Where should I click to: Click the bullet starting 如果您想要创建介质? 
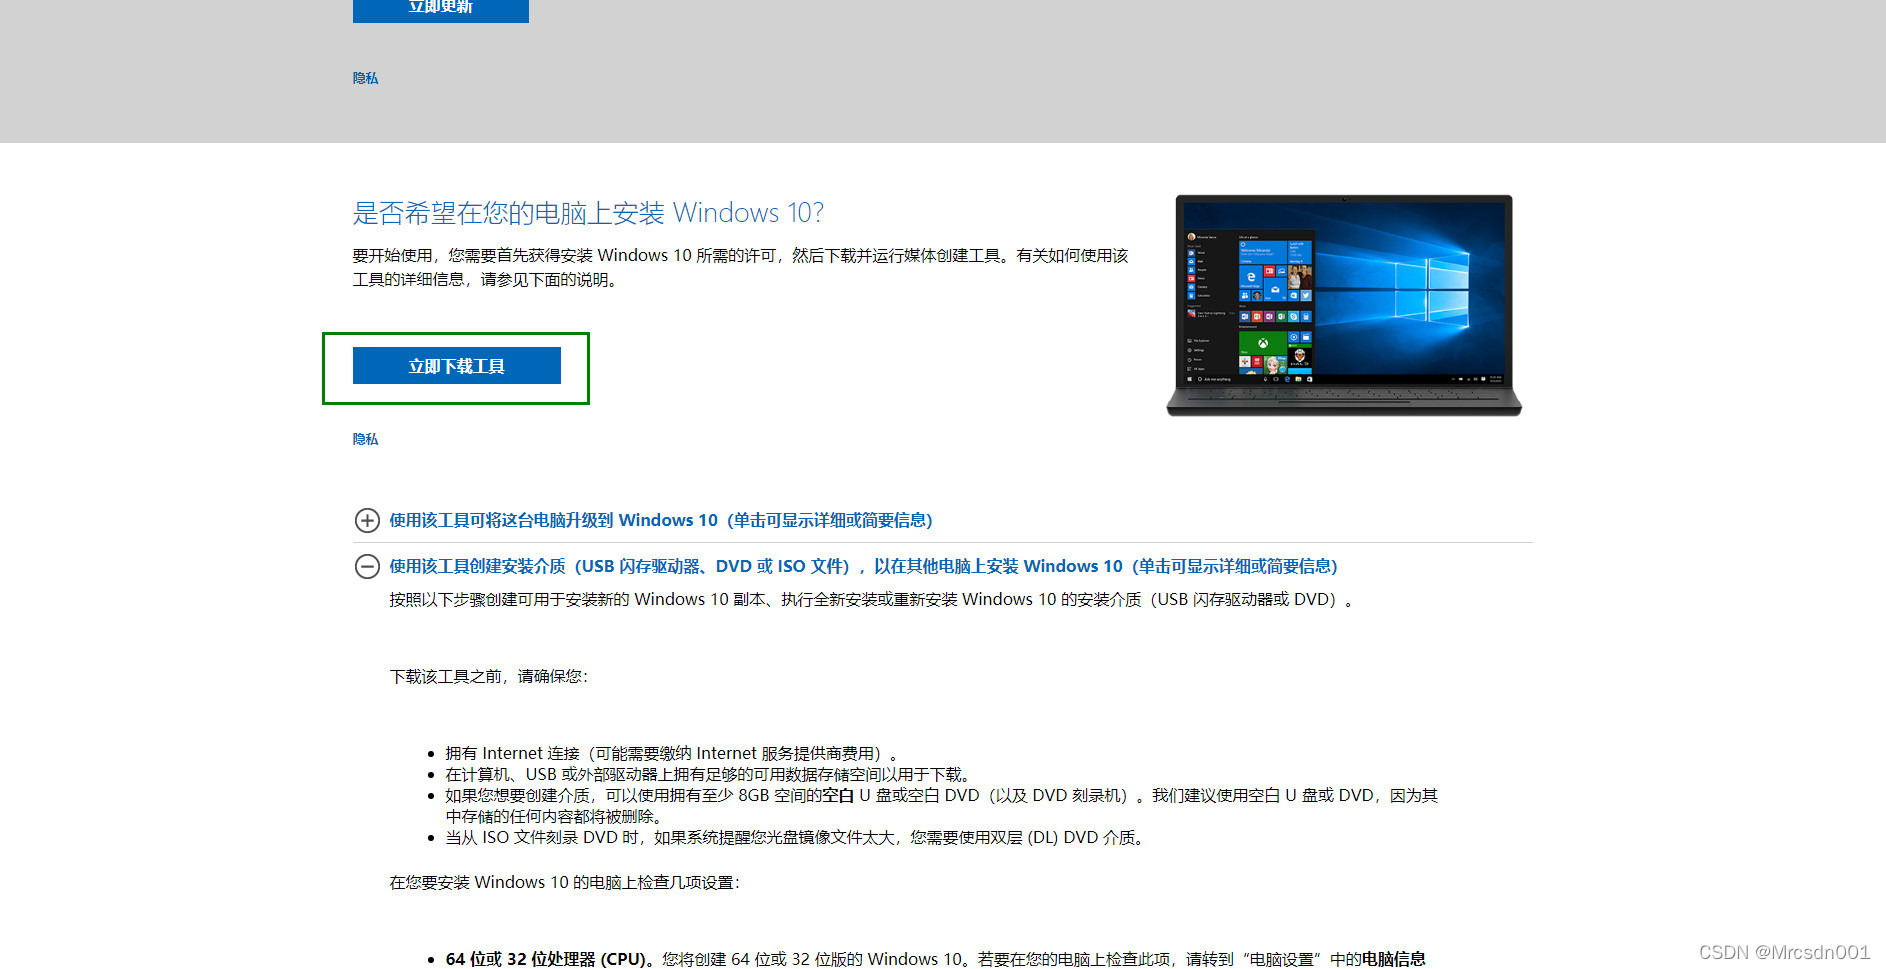tap(941, 806)
